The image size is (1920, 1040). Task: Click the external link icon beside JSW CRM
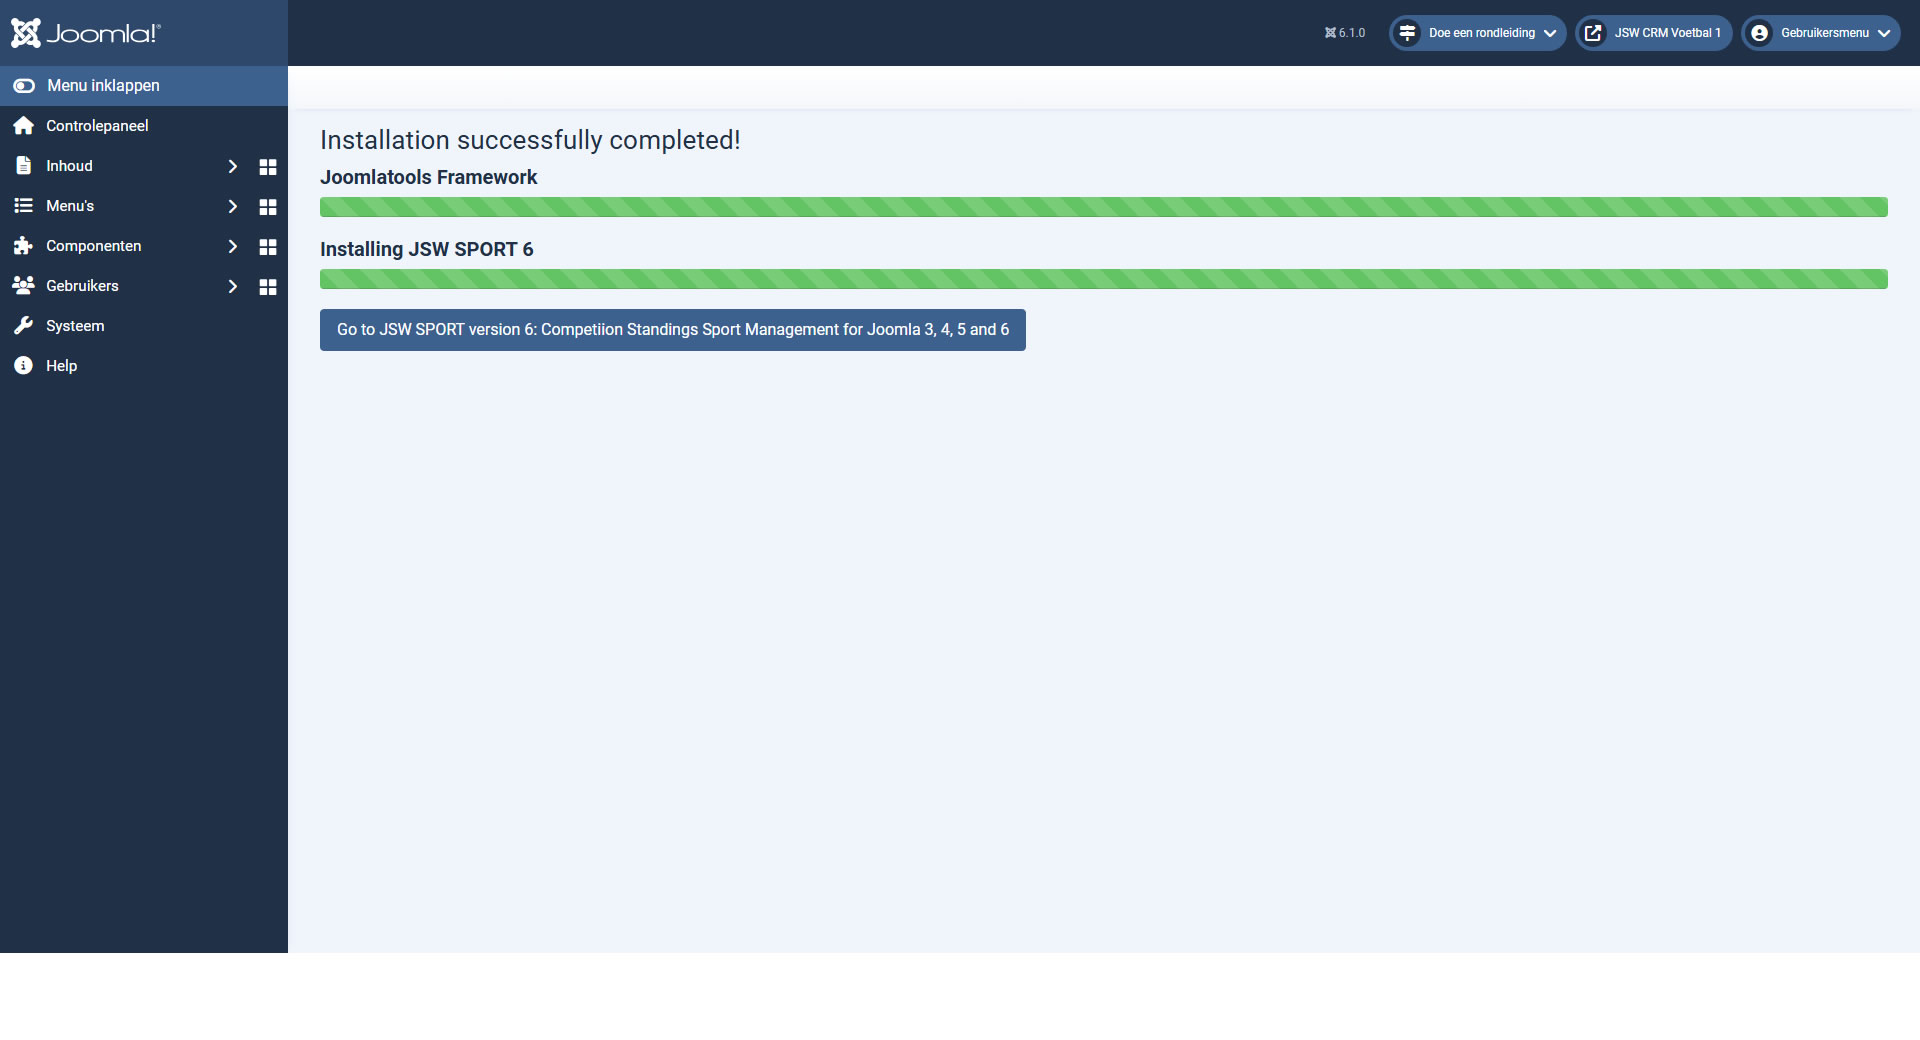click(x=1593, y=33)
